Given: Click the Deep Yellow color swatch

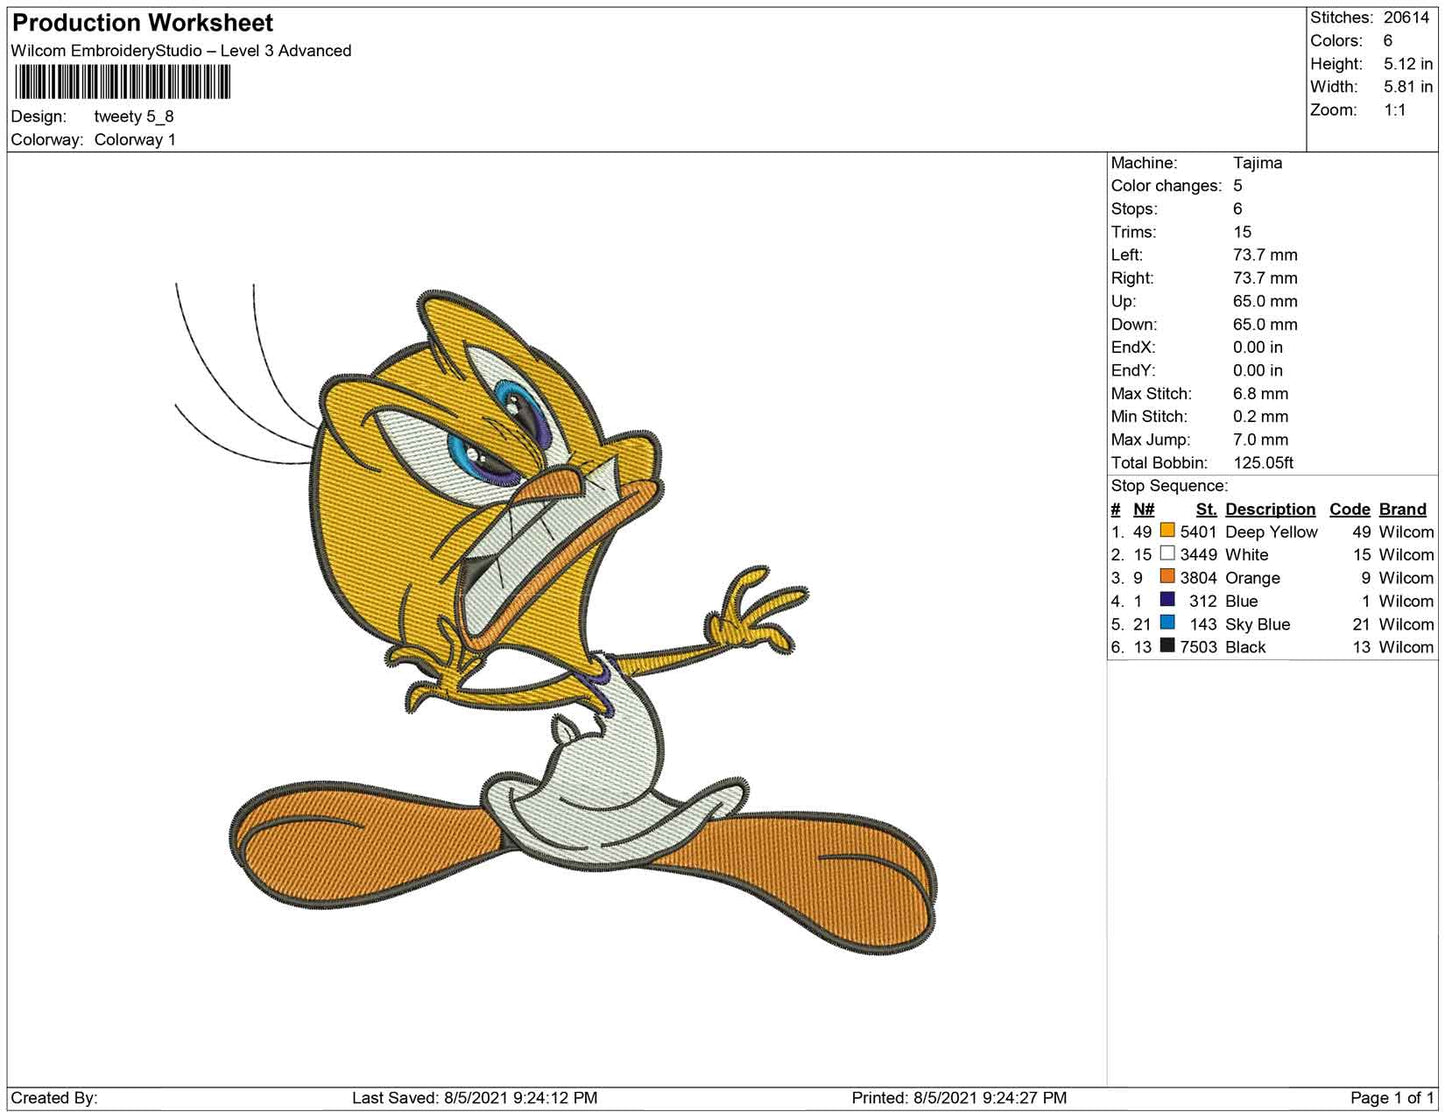Looking at the screenshot, I should coord(1167,531).
